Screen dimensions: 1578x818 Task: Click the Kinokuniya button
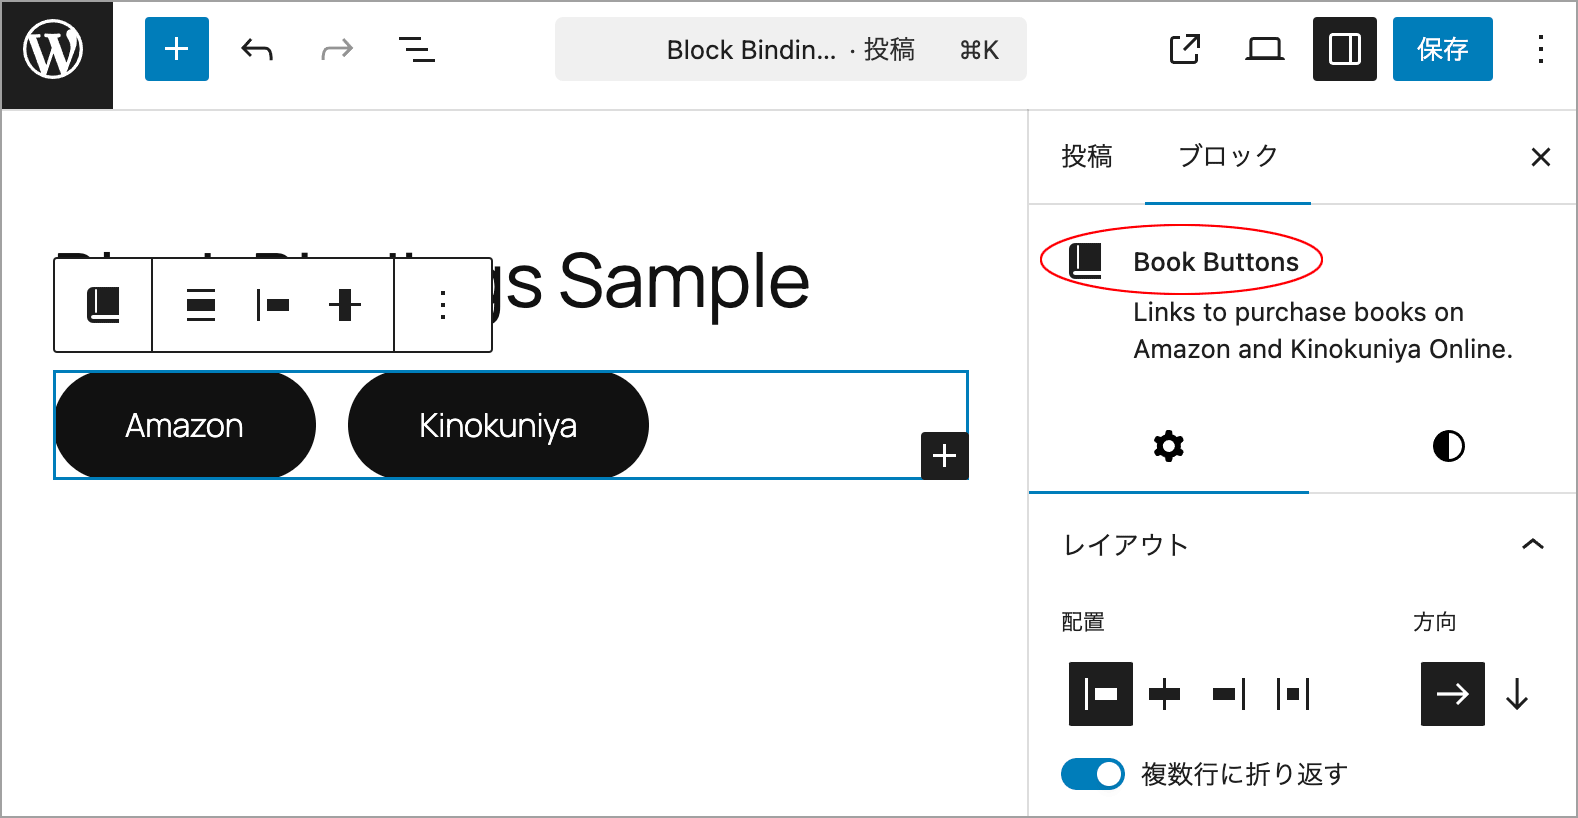(x=498, y=426)
